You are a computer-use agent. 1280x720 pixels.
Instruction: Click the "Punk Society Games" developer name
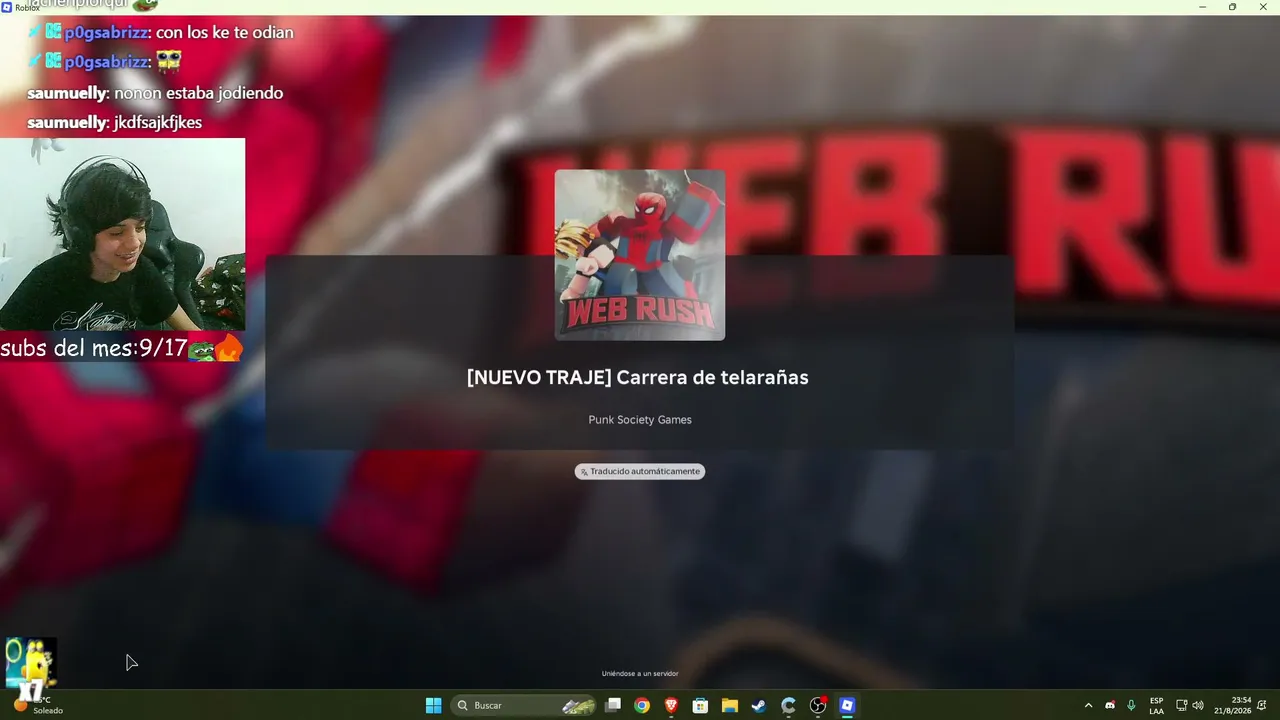640,420
